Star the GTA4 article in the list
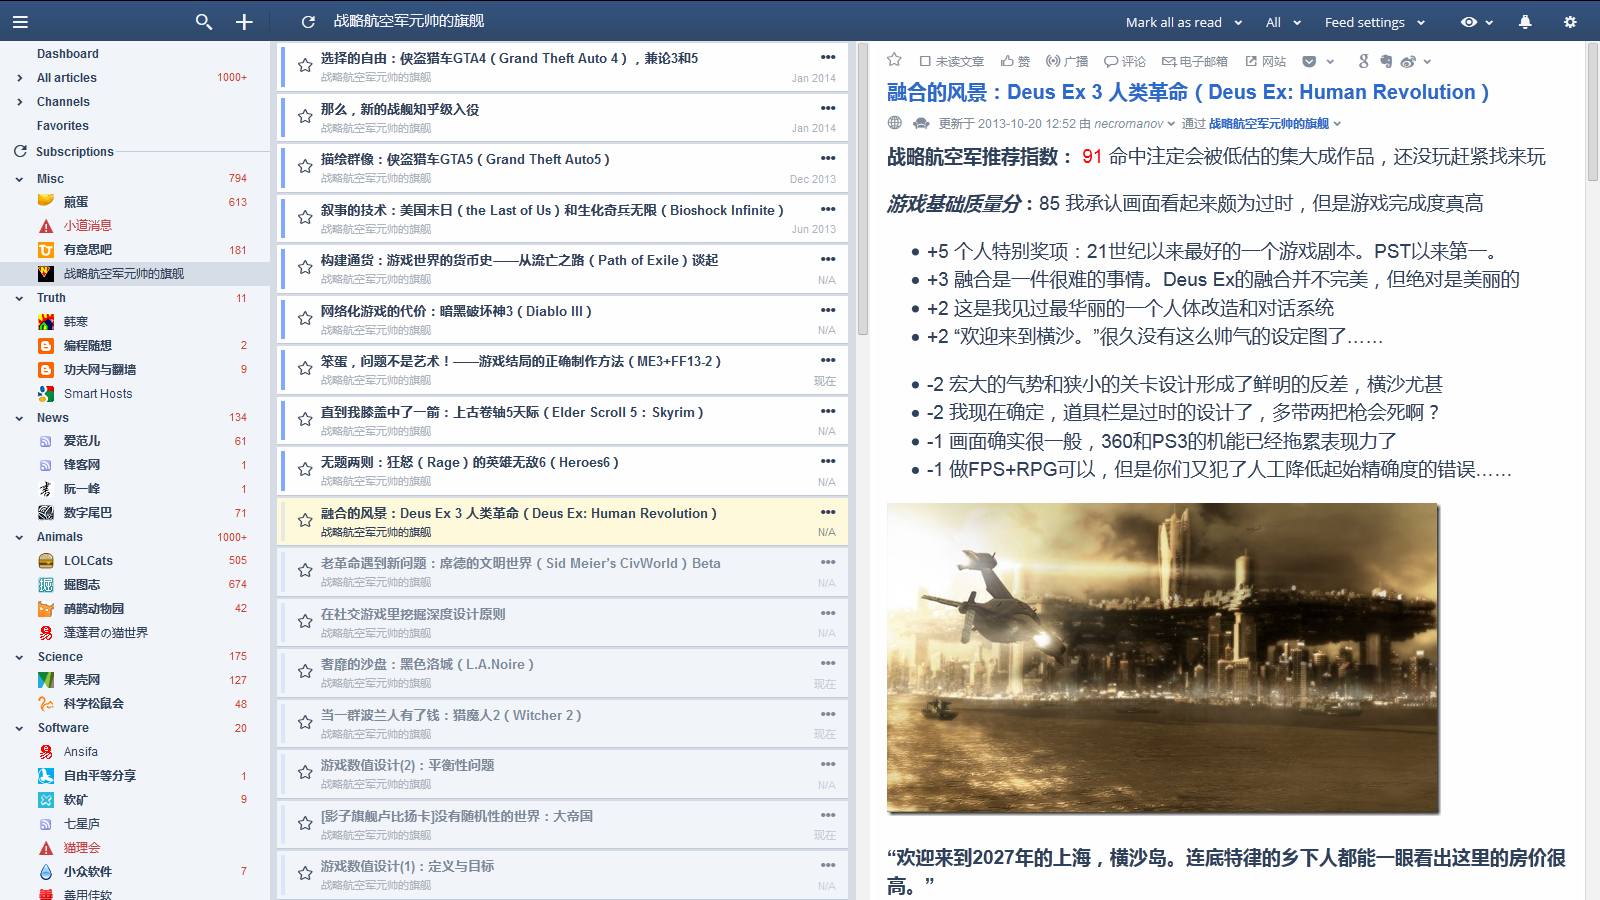This screenshot has height=900, width=1600. coord(305,66)
